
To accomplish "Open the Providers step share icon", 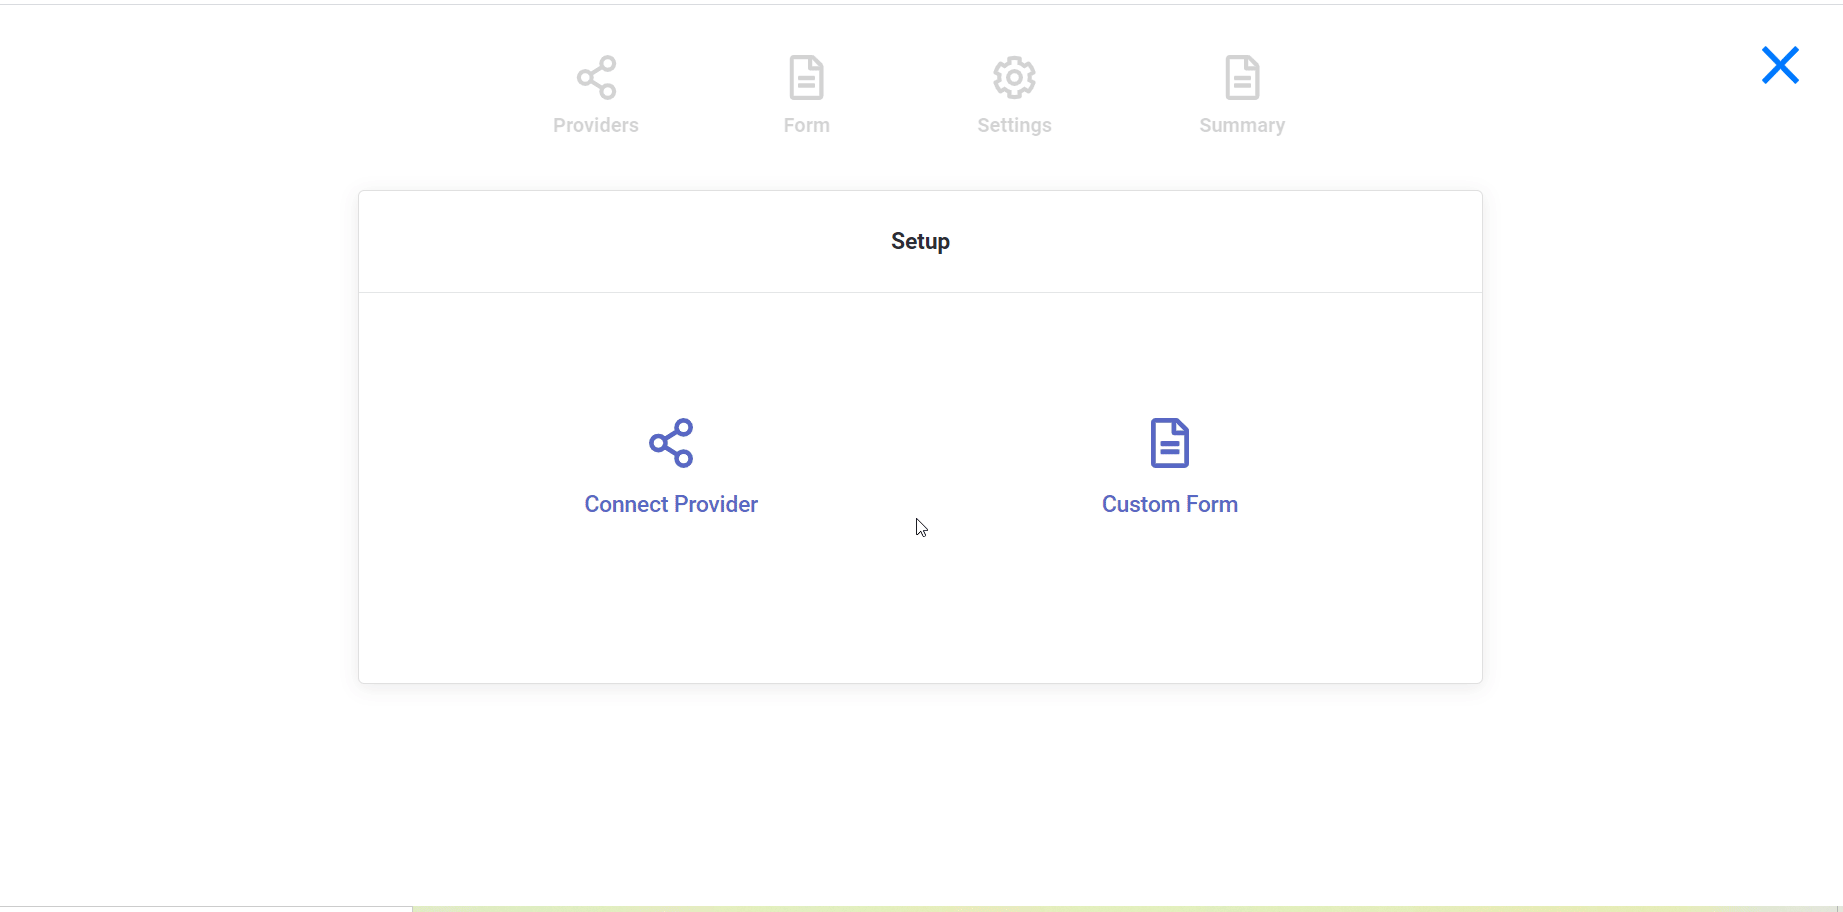I will [596, 77].
